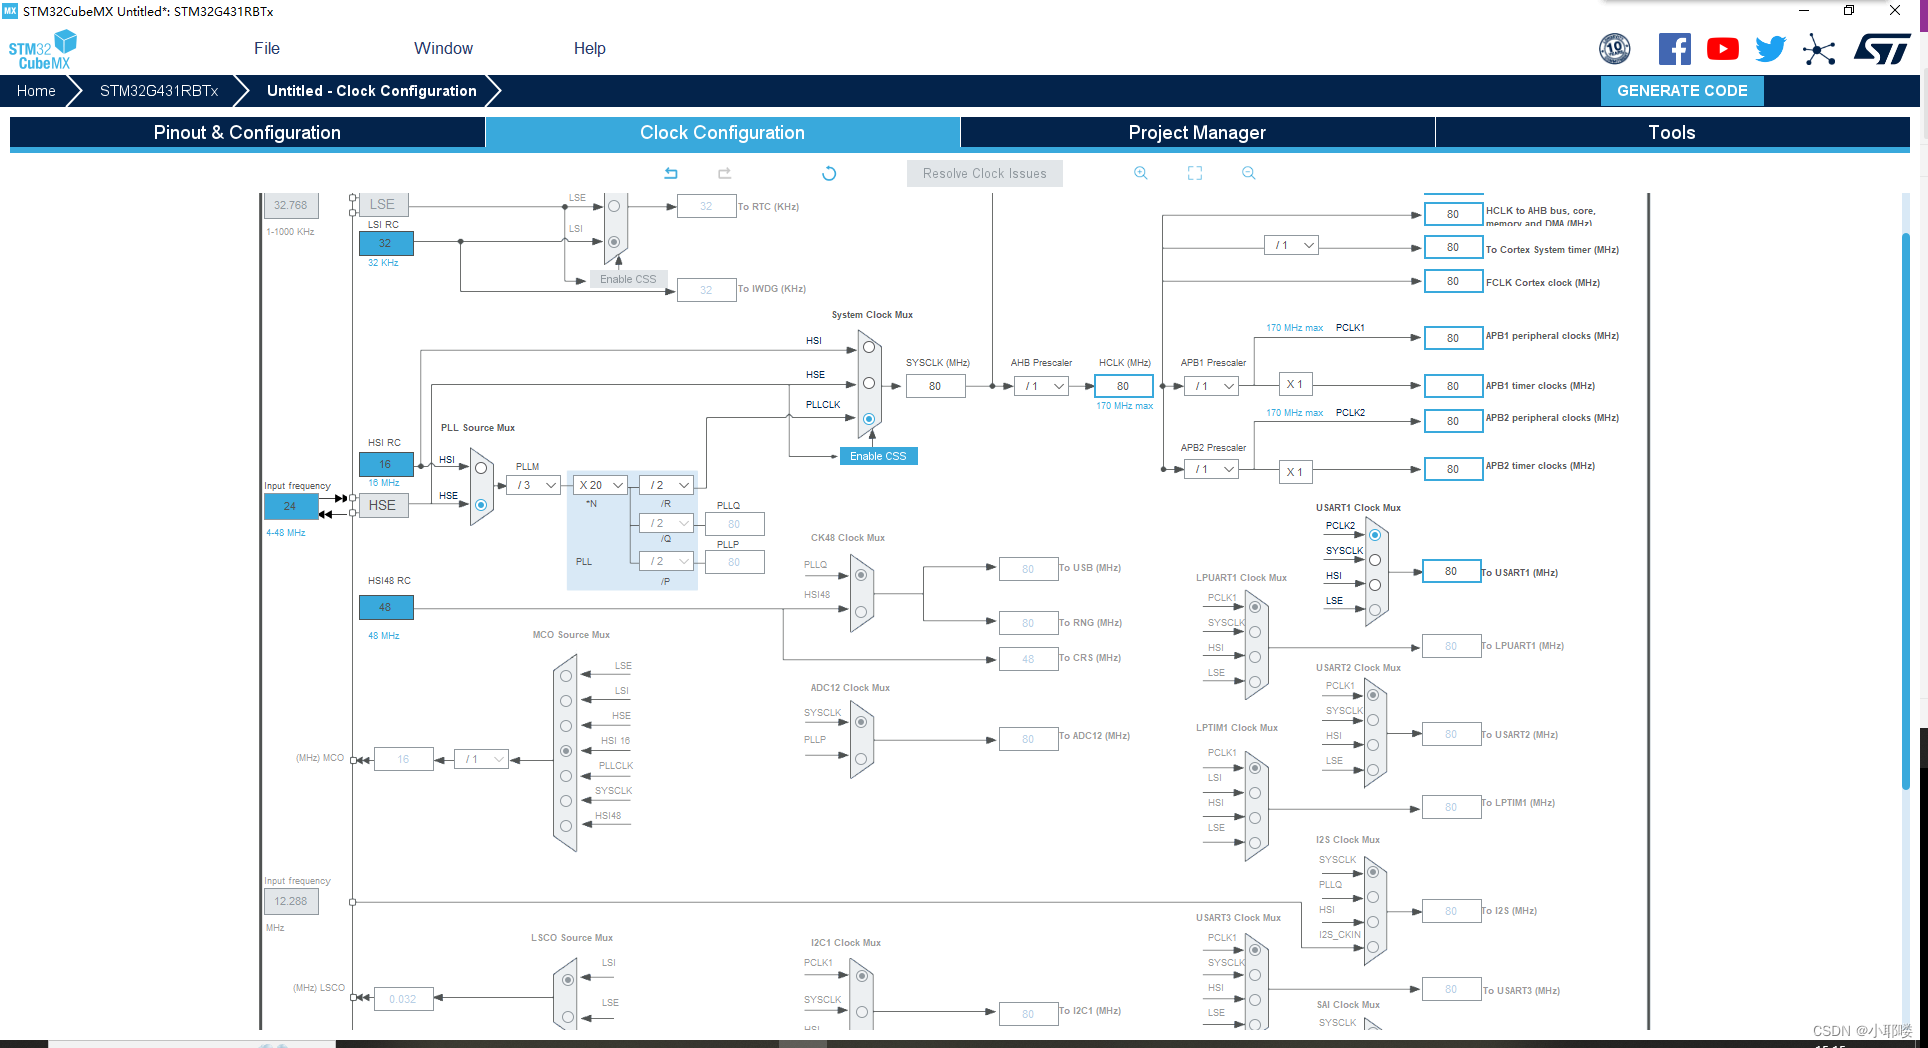Select HSI48 in CK48 Clock Mux
Viewport: 1928px width, 1048px height.
coord(861,611)
